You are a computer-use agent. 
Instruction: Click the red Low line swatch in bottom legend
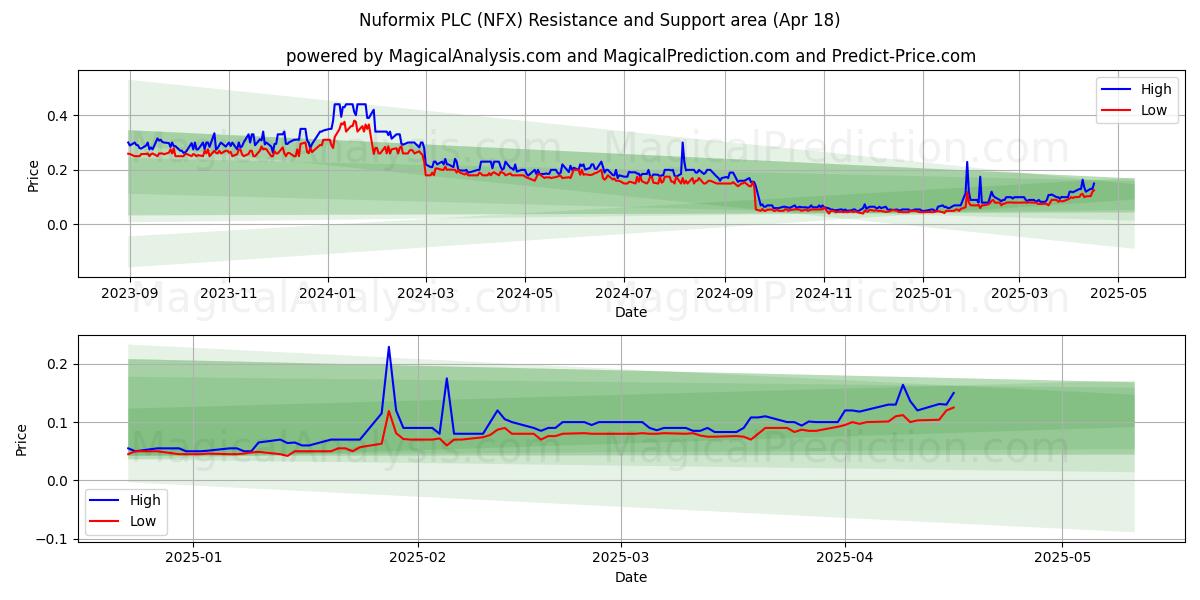pos(106,521)
